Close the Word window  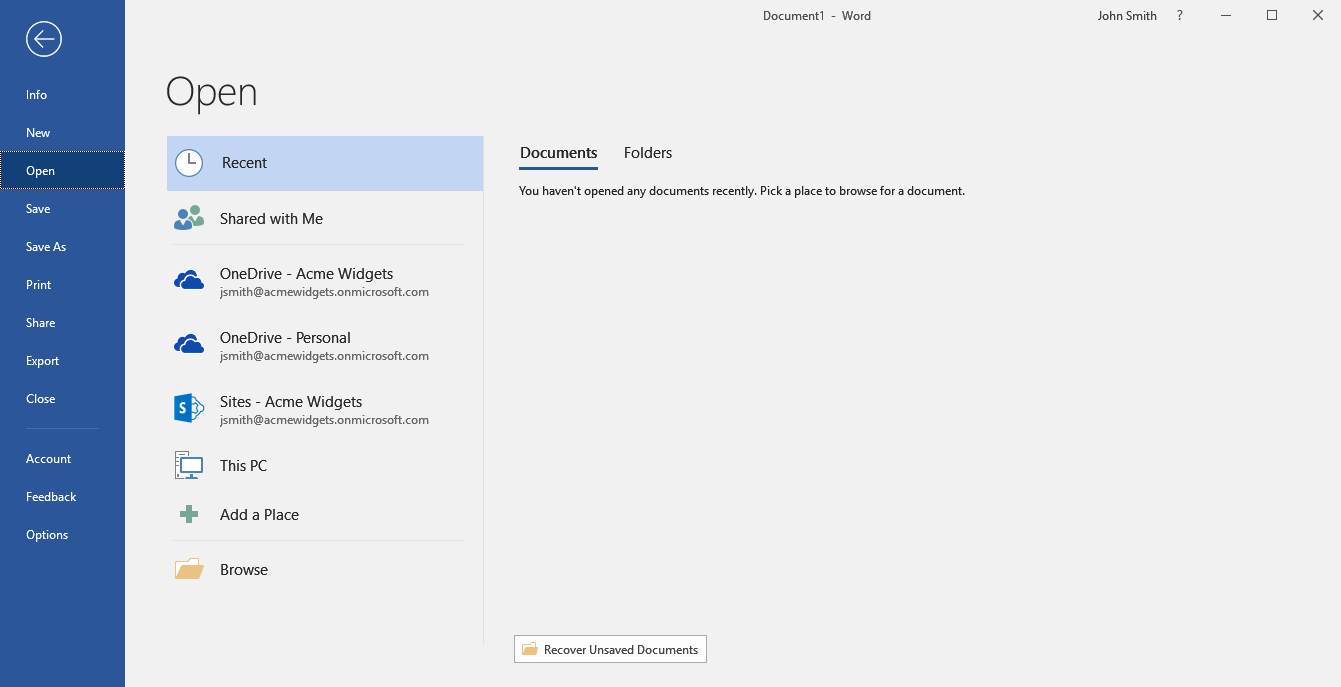click(x=1318, y=16)
